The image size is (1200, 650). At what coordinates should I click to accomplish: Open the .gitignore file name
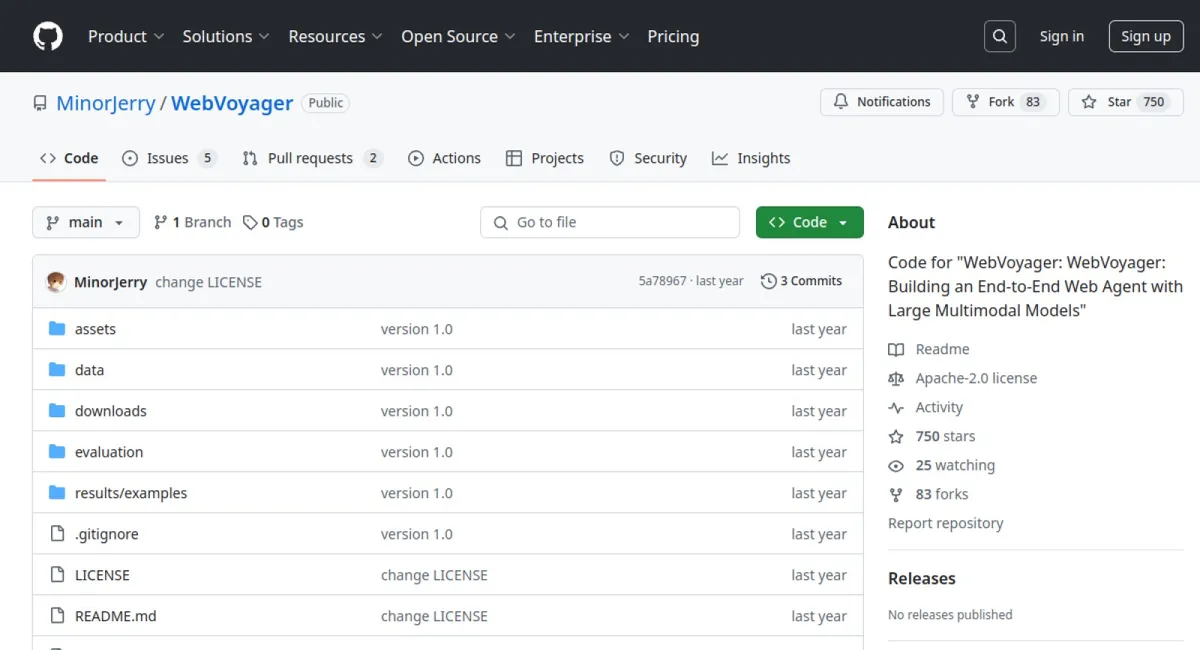pyautogui.click(x=107, y=534)
